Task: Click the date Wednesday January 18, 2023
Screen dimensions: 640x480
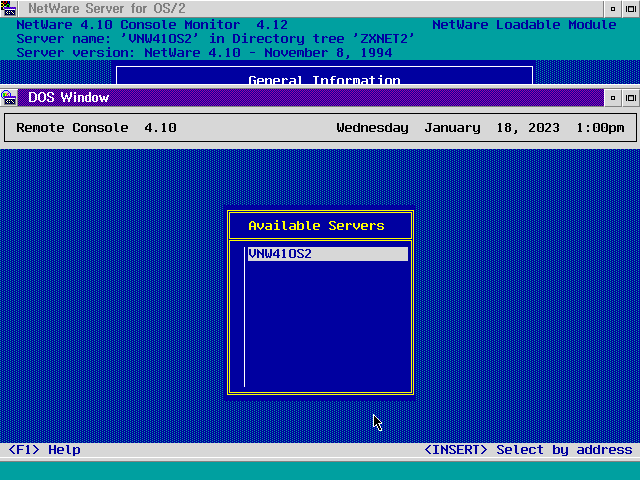Action: (448, 128)
